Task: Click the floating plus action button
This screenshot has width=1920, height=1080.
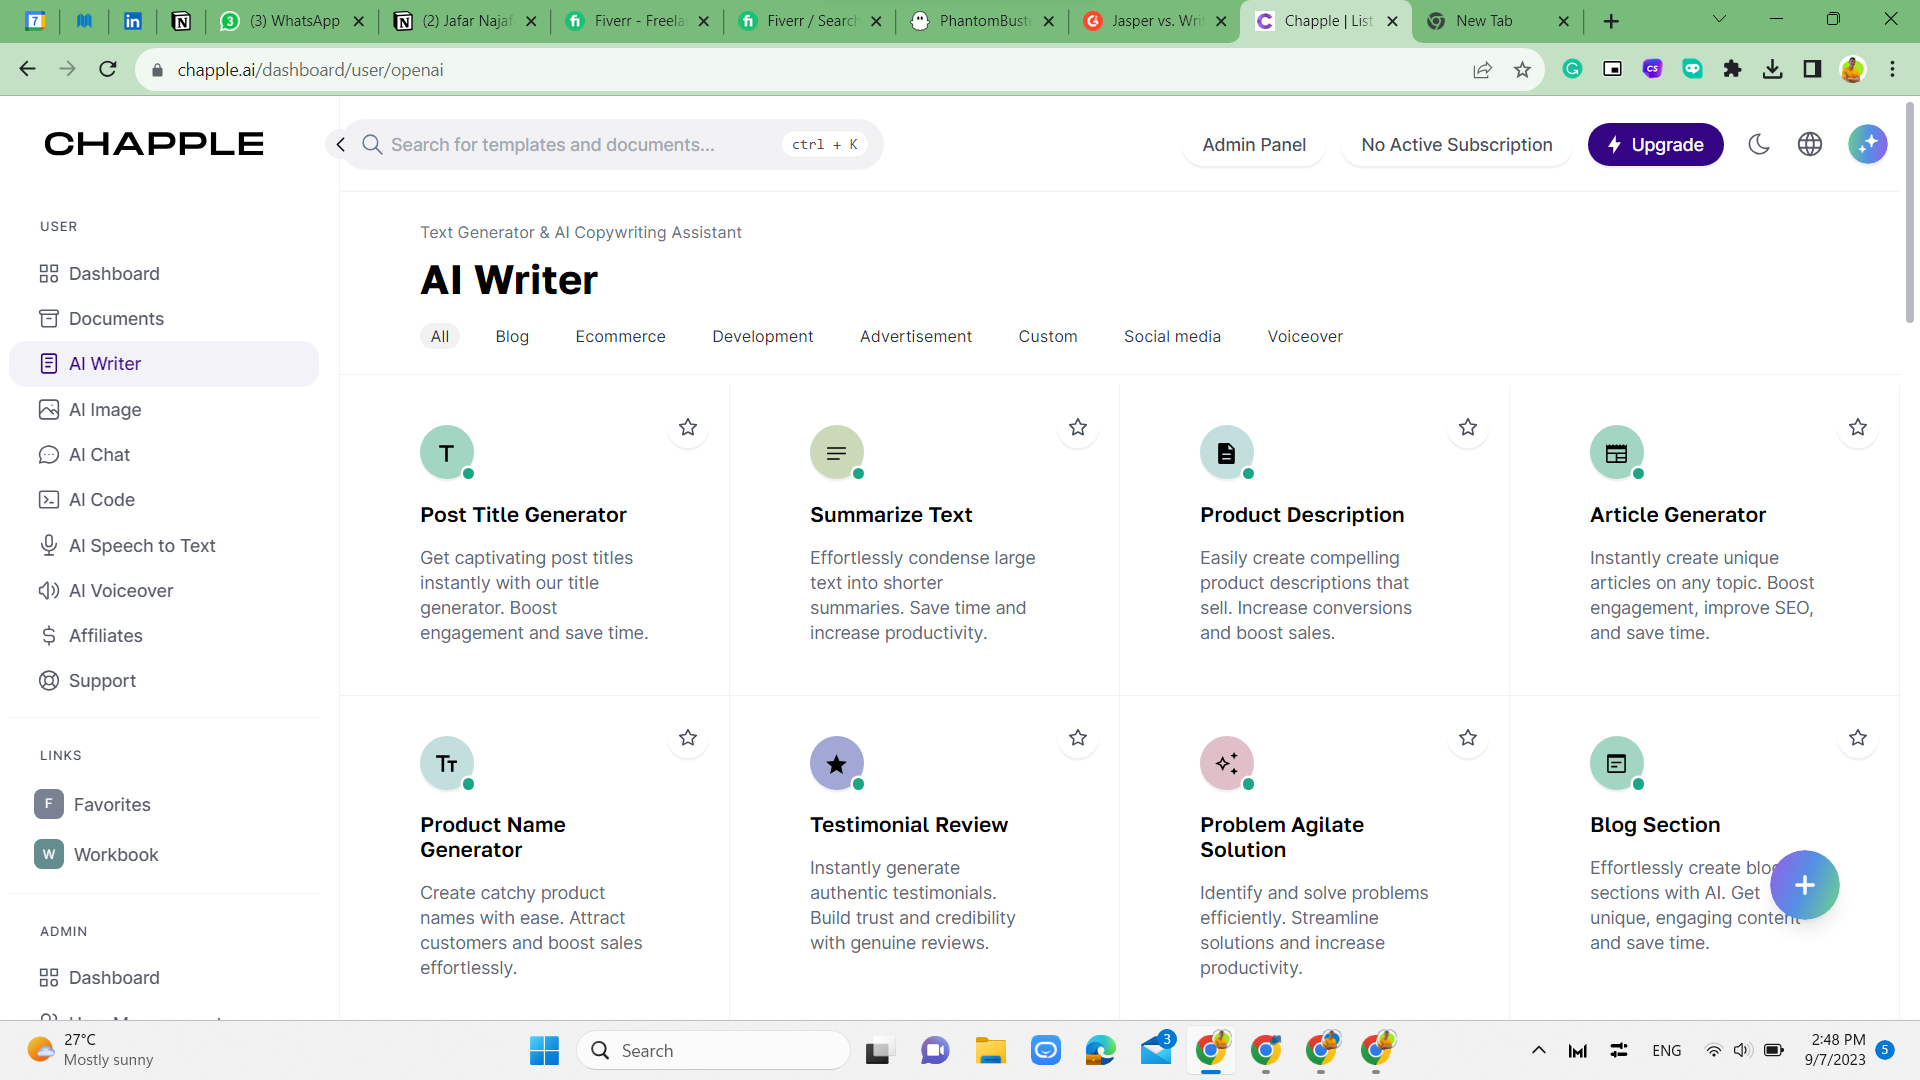Action: (x=1804, y=885)
